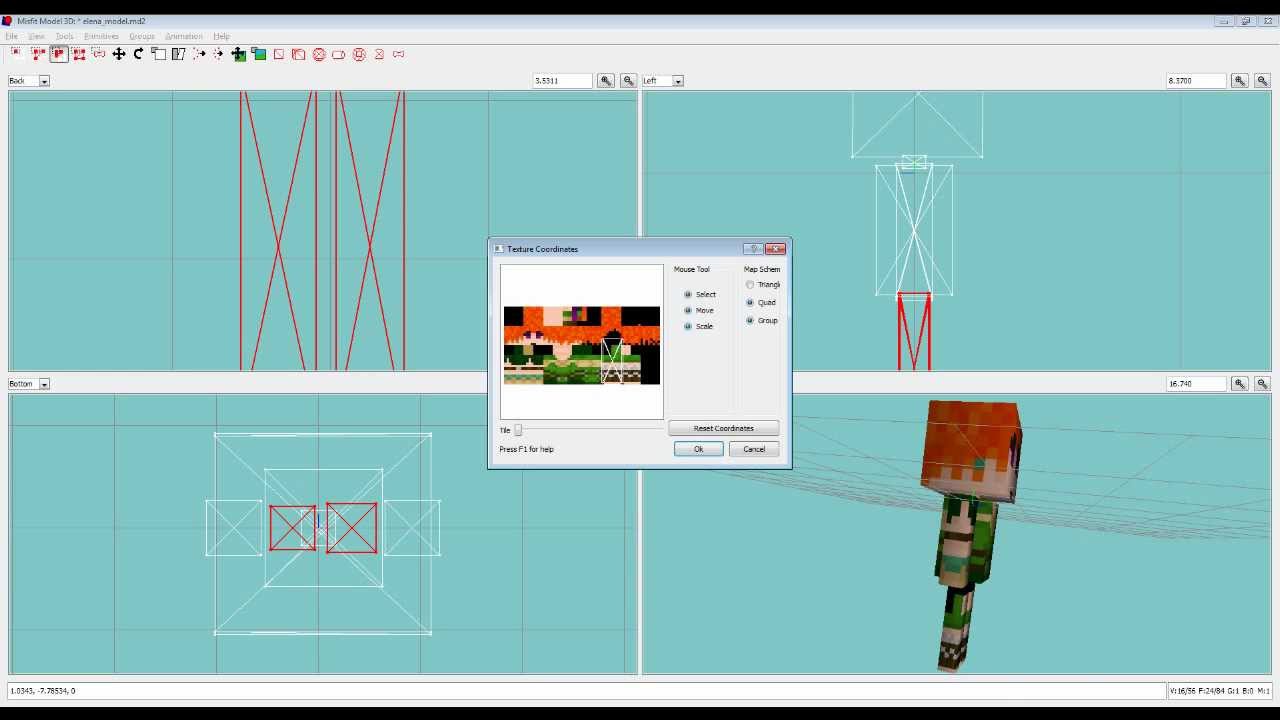Click the skin texture image in dialog
This screenshot has height=720, width=1280.
point(582,346)
